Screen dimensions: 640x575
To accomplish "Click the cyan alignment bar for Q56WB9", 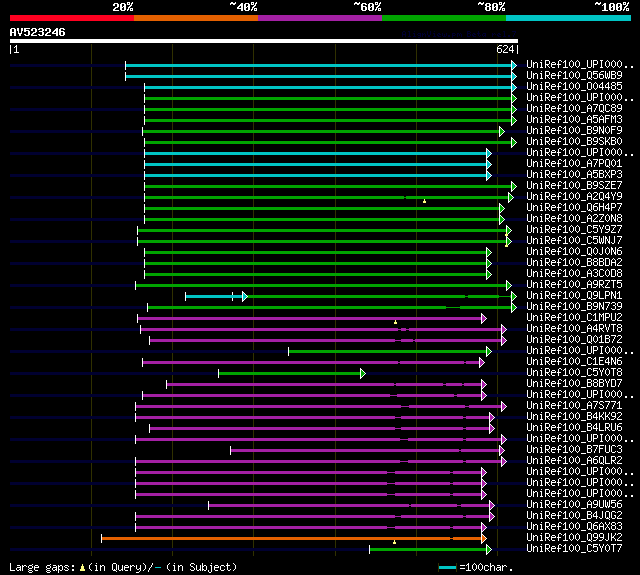I will pos(319,76).
